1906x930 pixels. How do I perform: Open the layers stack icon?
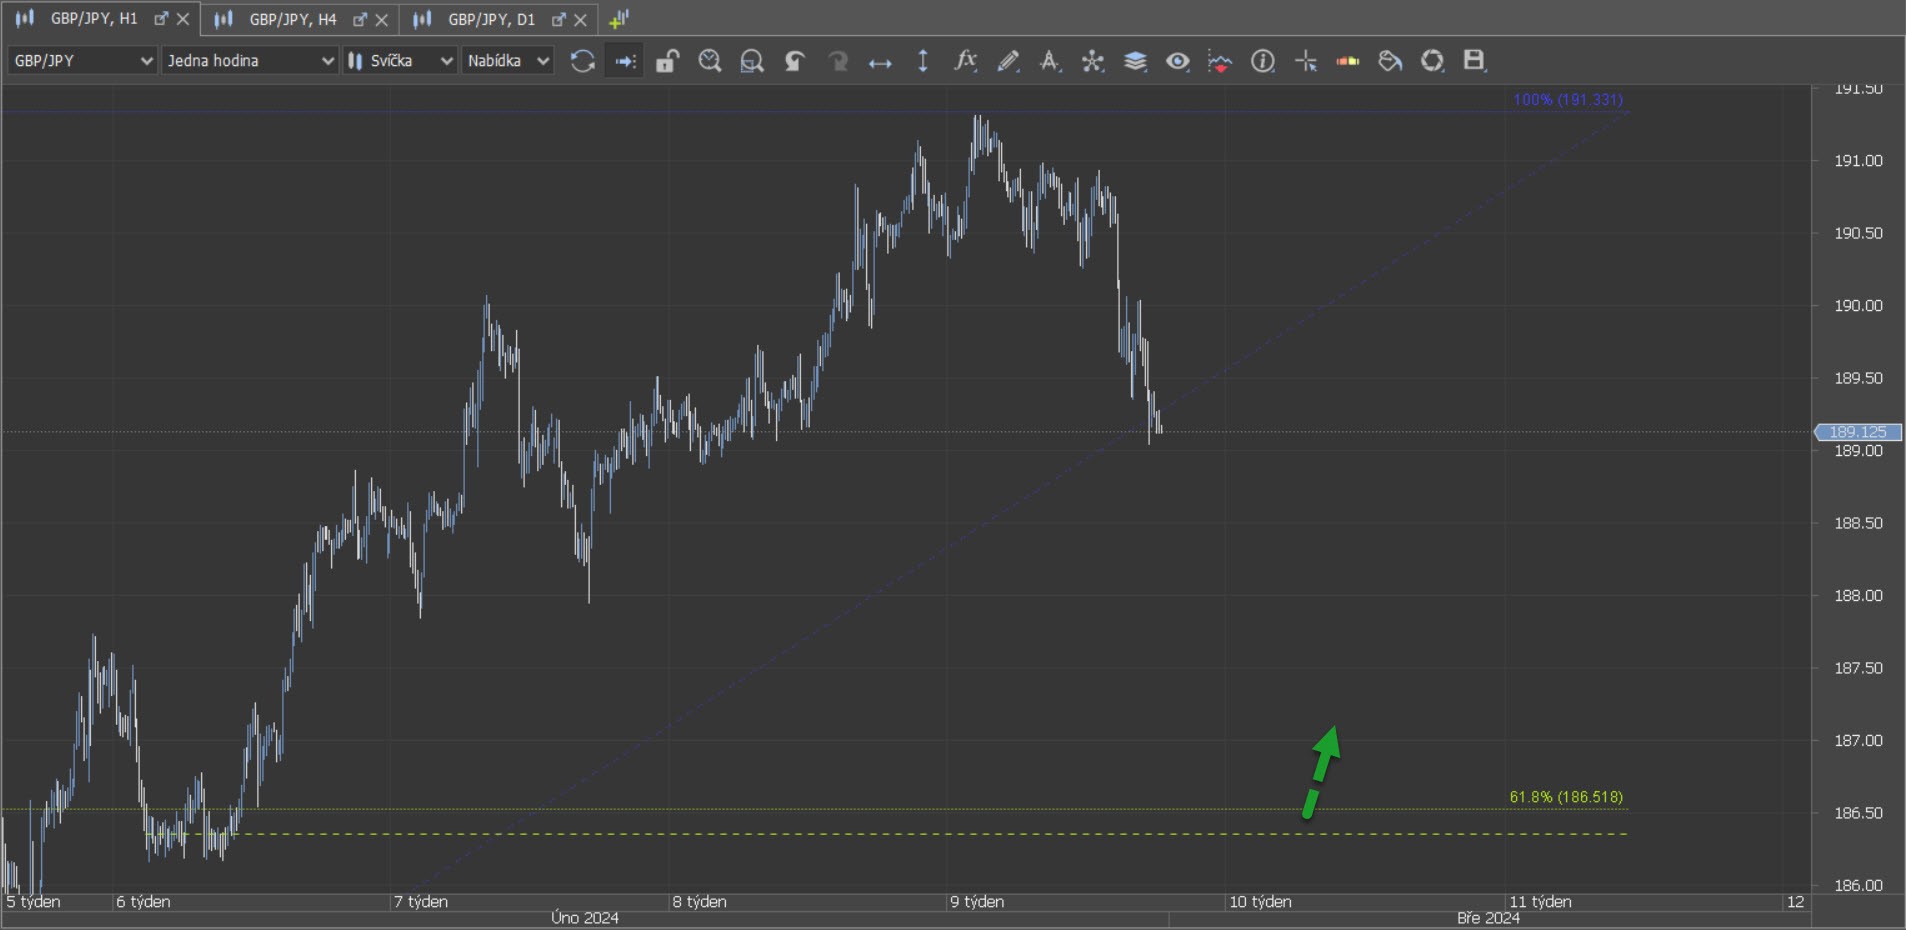1135,61
